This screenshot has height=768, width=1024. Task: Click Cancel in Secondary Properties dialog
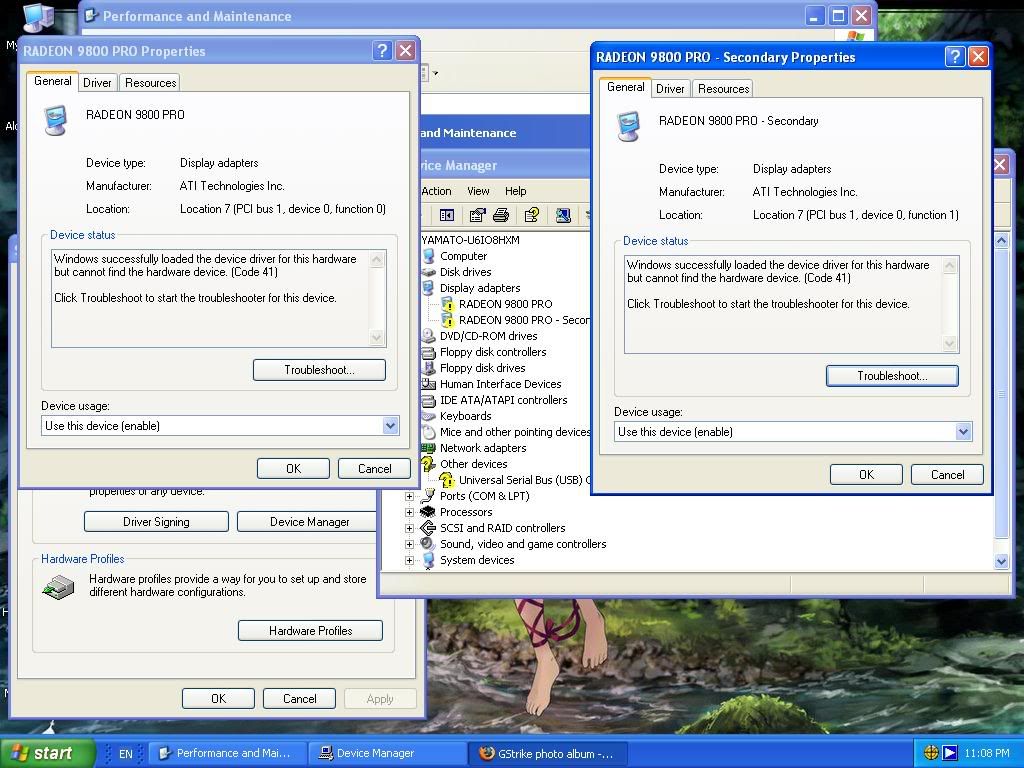pyautogui.click(x=947, y=475)
